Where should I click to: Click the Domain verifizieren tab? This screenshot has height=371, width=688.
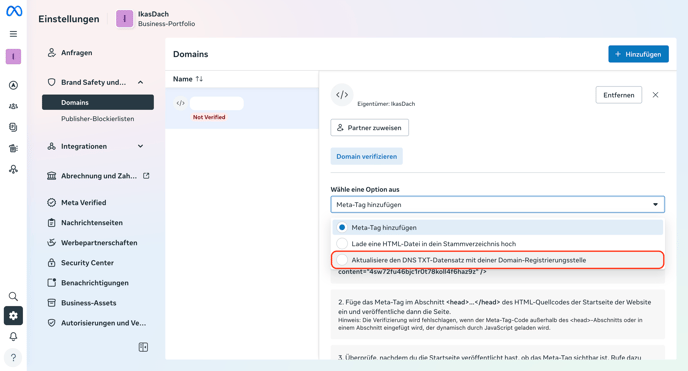tap(366, 157)
